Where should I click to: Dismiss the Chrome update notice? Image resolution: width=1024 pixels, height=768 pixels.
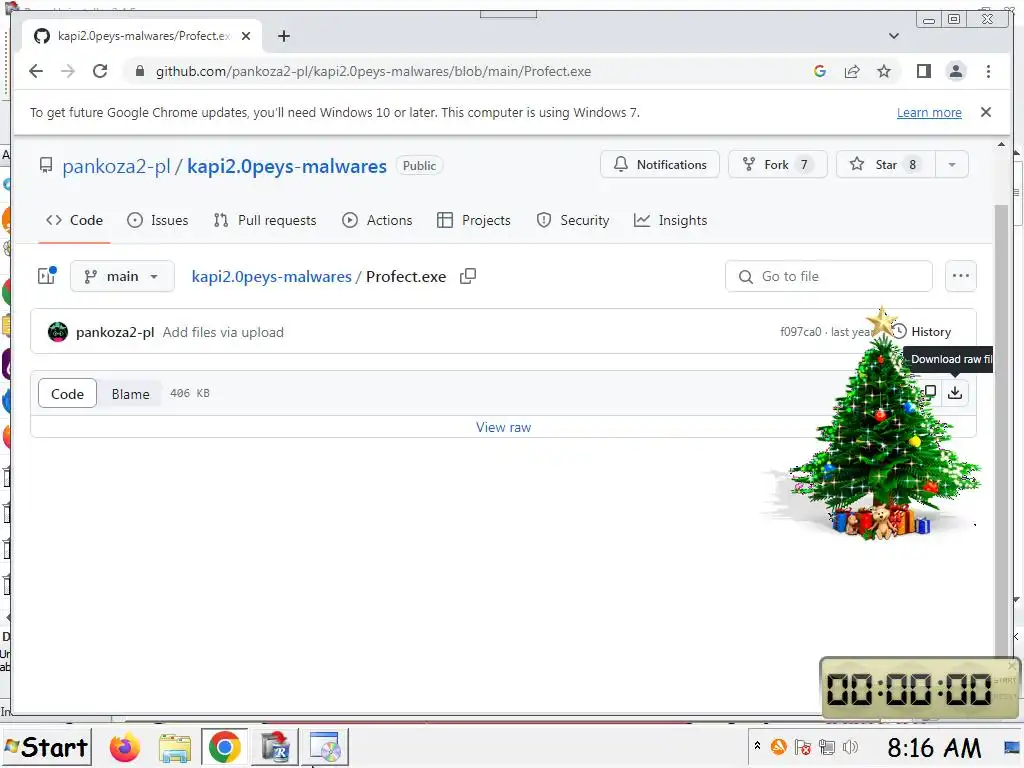[x=986, y=112]
